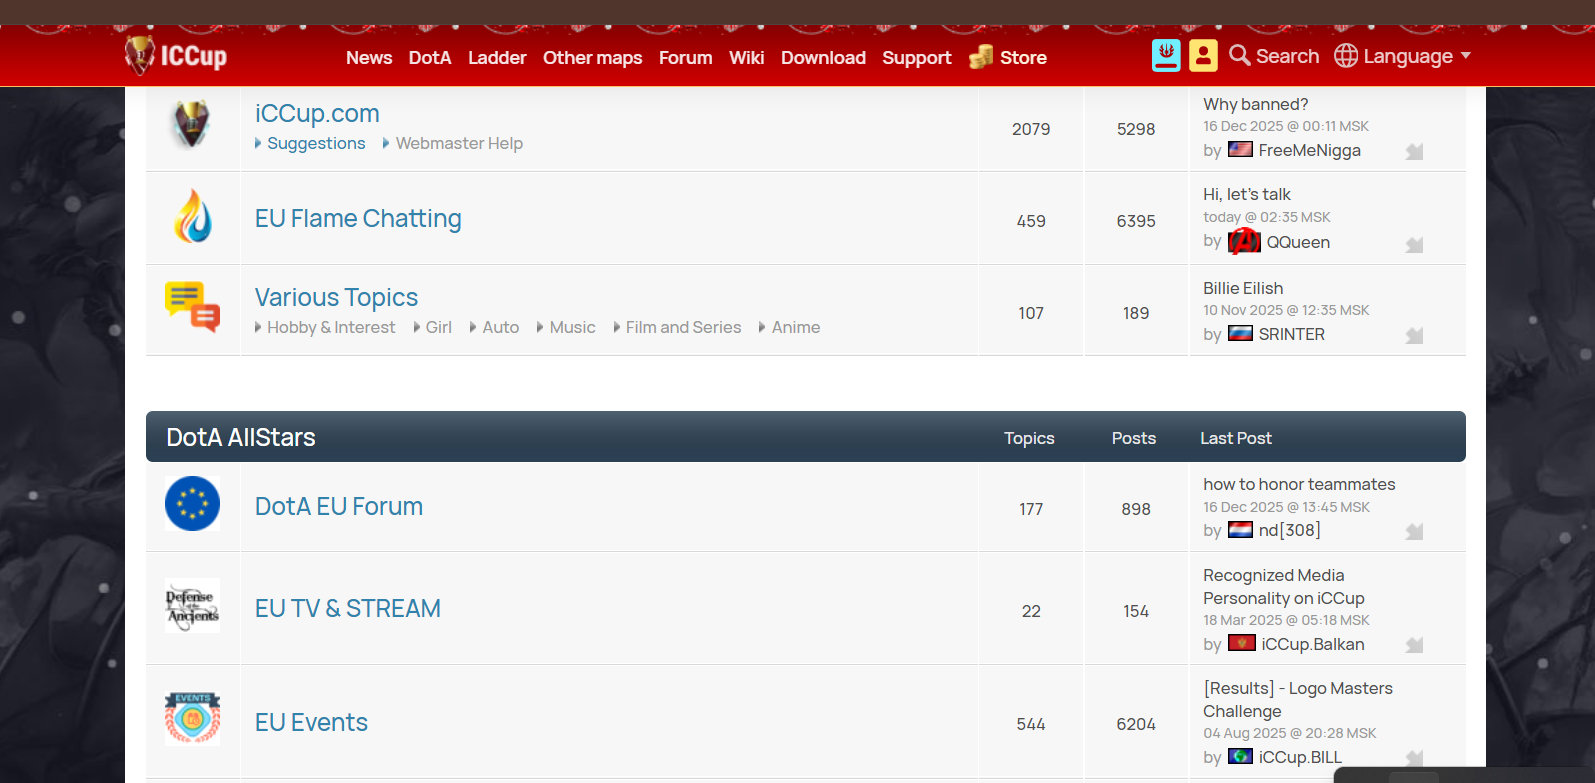
Task: View QQueen user profile
Action: 1298,242
